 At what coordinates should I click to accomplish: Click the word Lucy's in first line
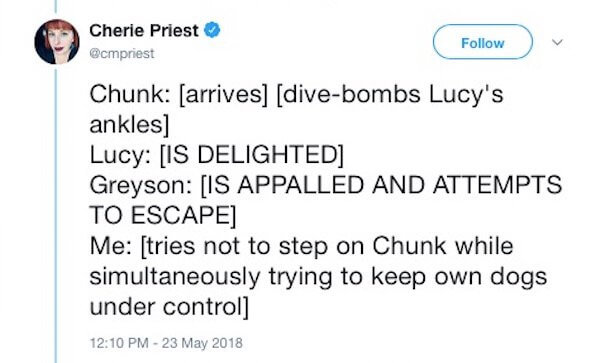466,94
